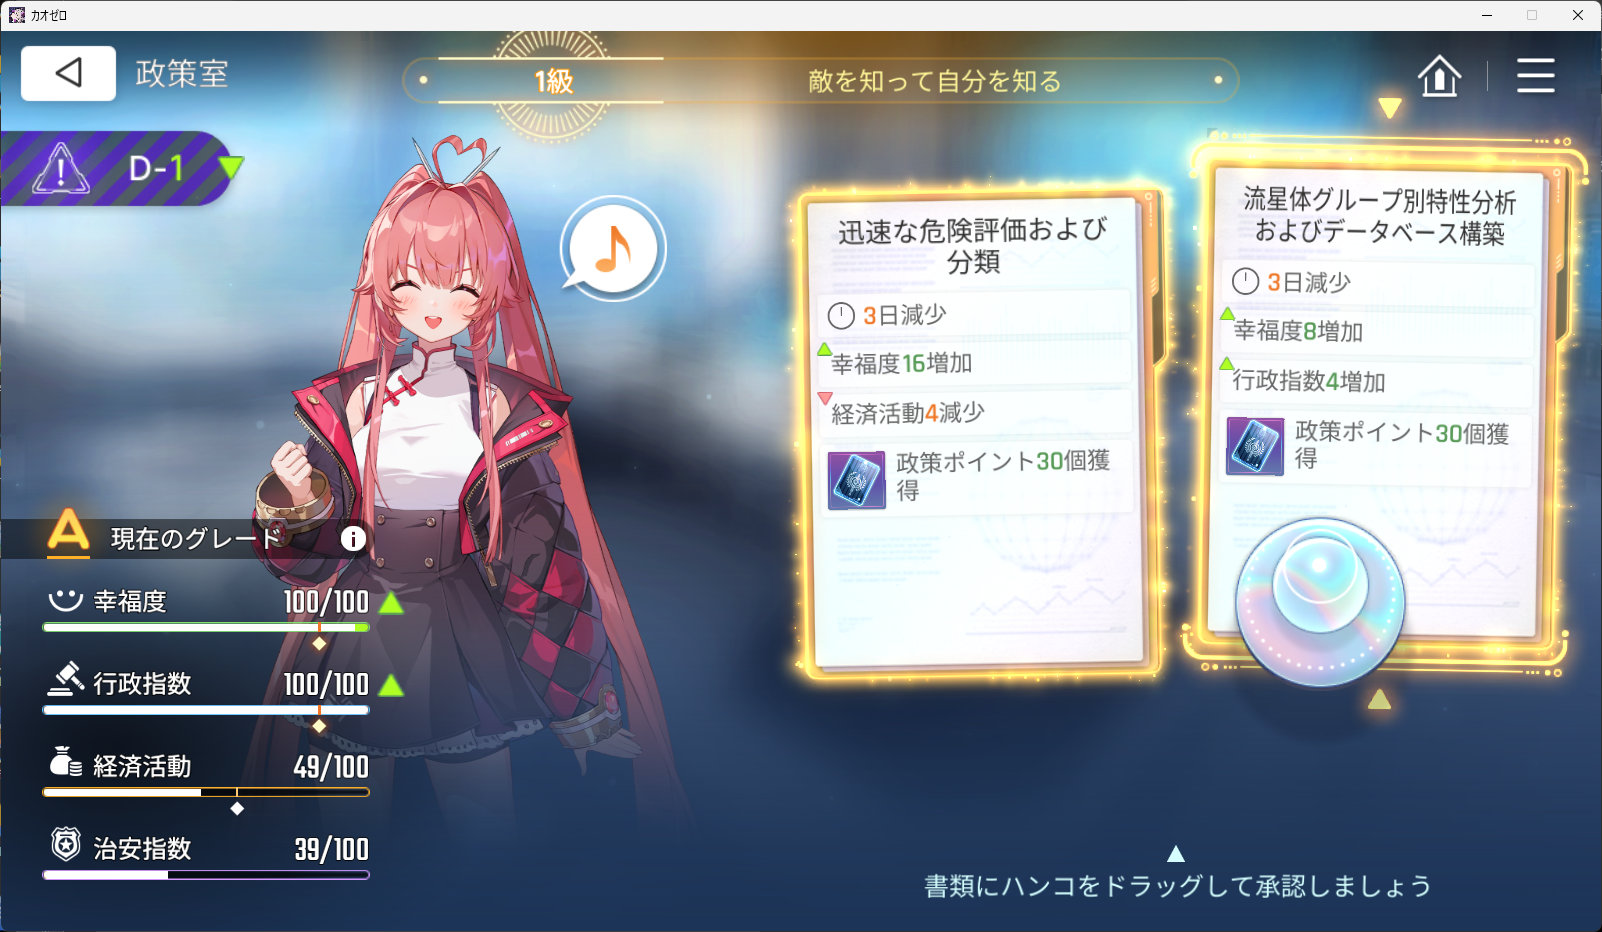This screenshot has height=932, width=1602.
Task: Expand the D-1 green dropdown arrow
Action: [x=231, y=167]
